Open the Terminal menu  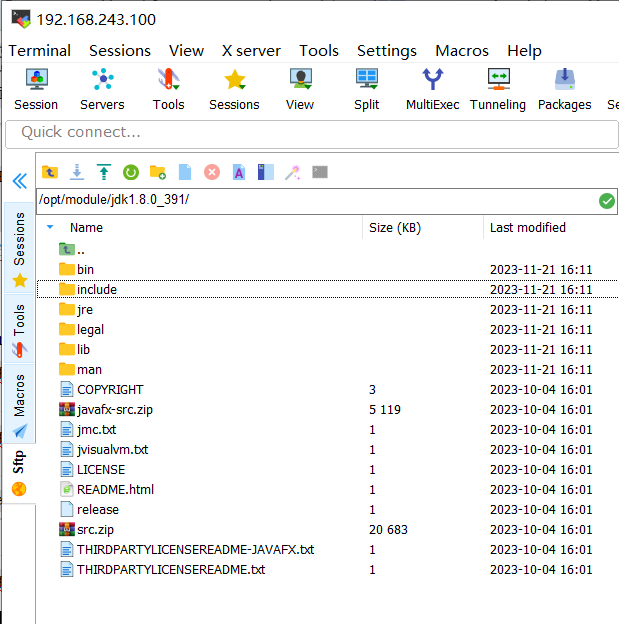pos(39,51)
